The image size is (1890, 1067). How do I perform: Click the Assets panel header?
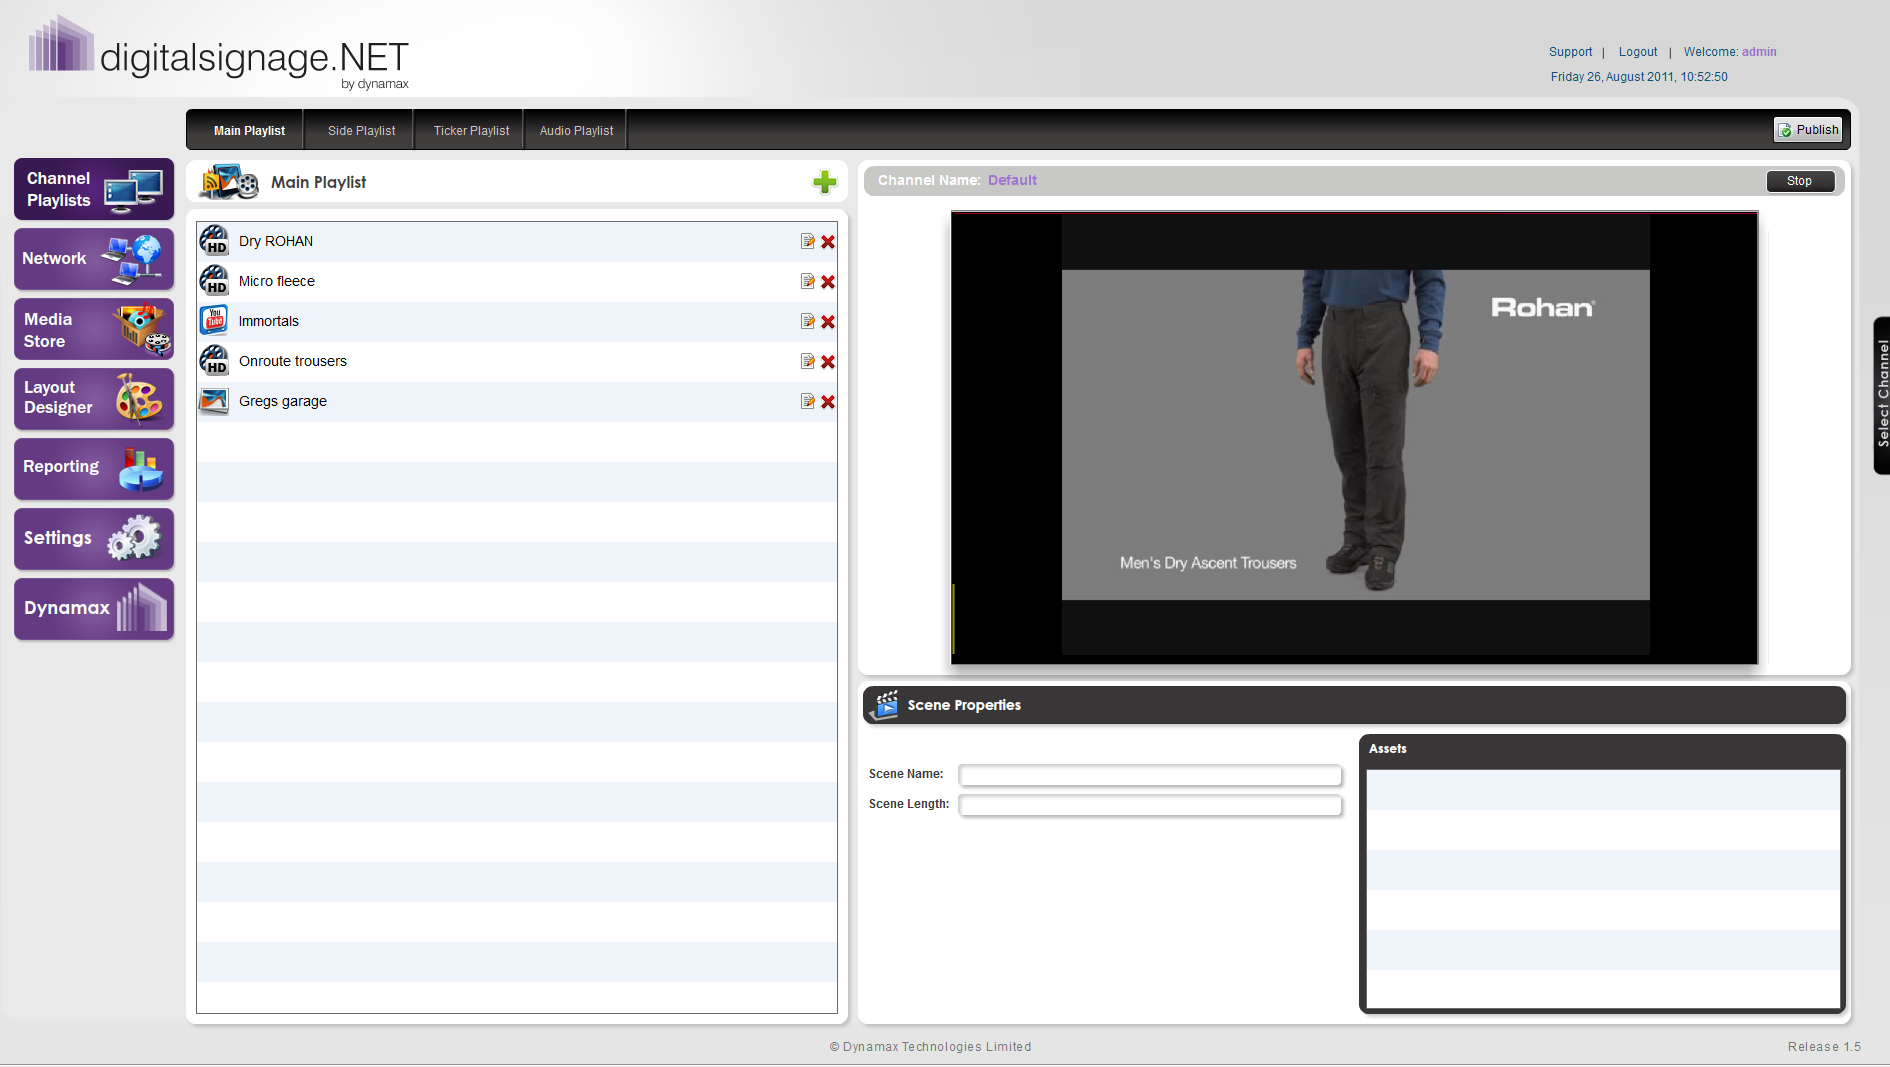pyautogui.click(x=1602, y=749)
